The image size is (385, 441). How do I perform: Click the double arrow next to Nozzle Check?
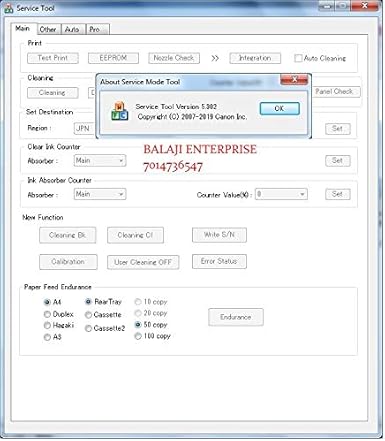click(215, 58)
